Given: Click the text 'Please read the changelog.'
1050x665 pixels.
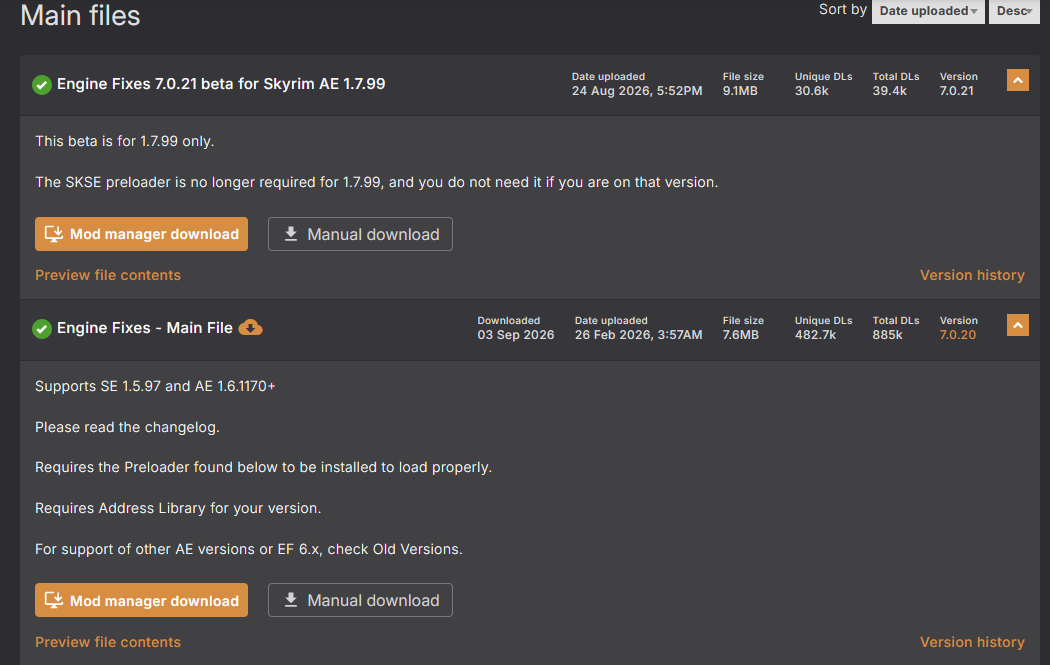Looking at the screenshot, I should coord(127,427).
